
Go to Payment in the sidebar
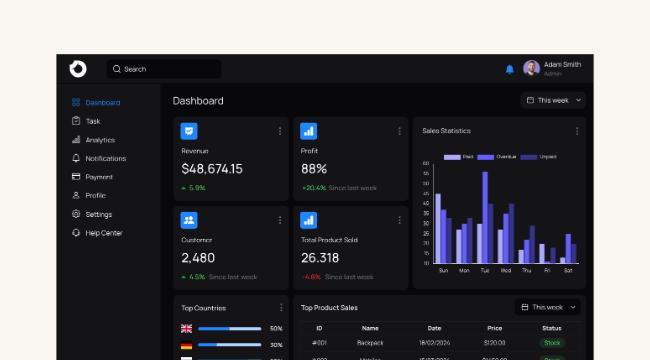99,177
